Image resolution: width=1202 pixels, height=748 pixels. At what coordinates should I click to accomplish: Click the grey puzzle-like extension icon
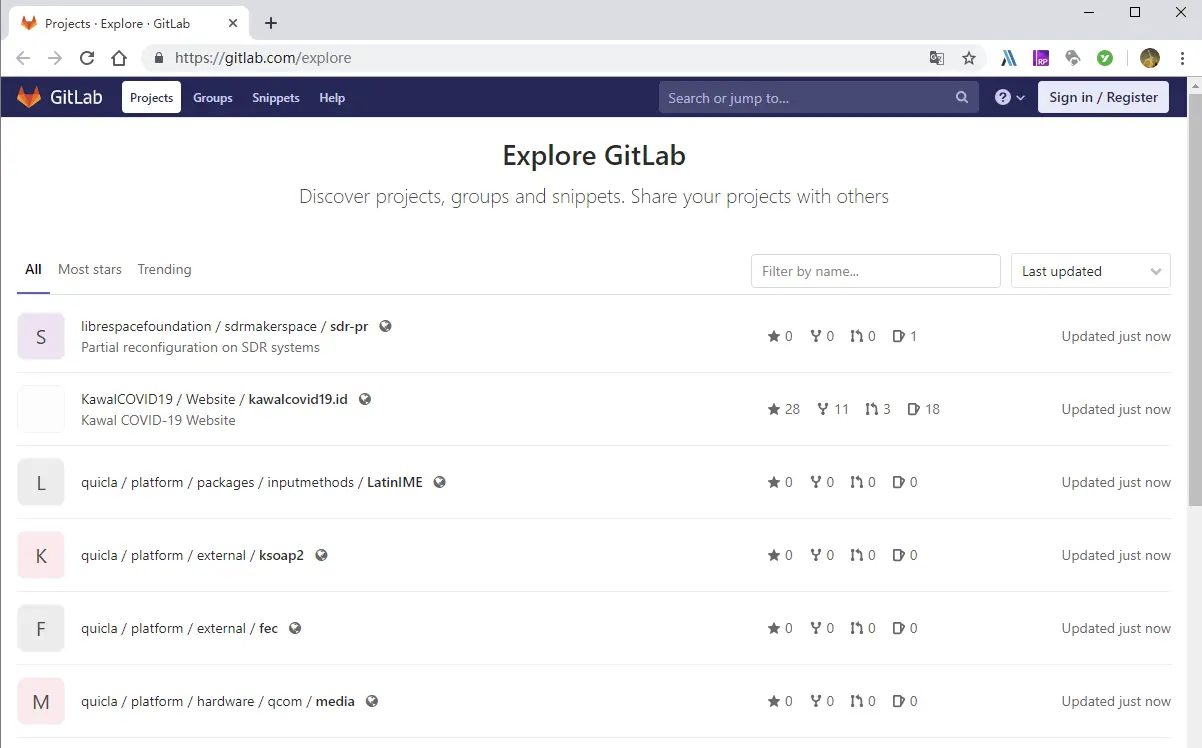click(1073, 58)
